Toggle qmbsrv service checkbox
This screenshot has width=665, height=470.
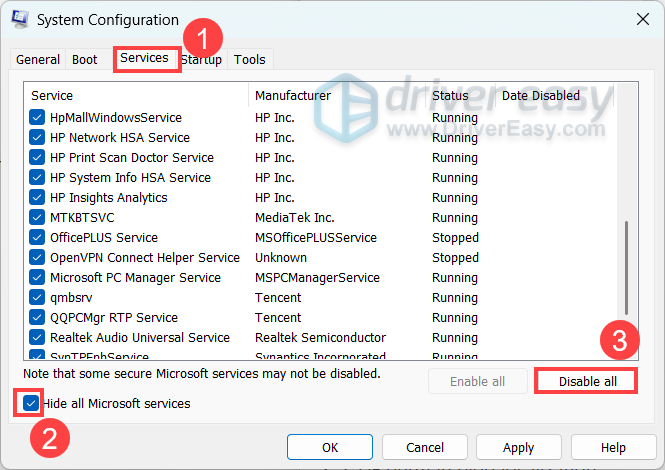(x=37, y=297)
